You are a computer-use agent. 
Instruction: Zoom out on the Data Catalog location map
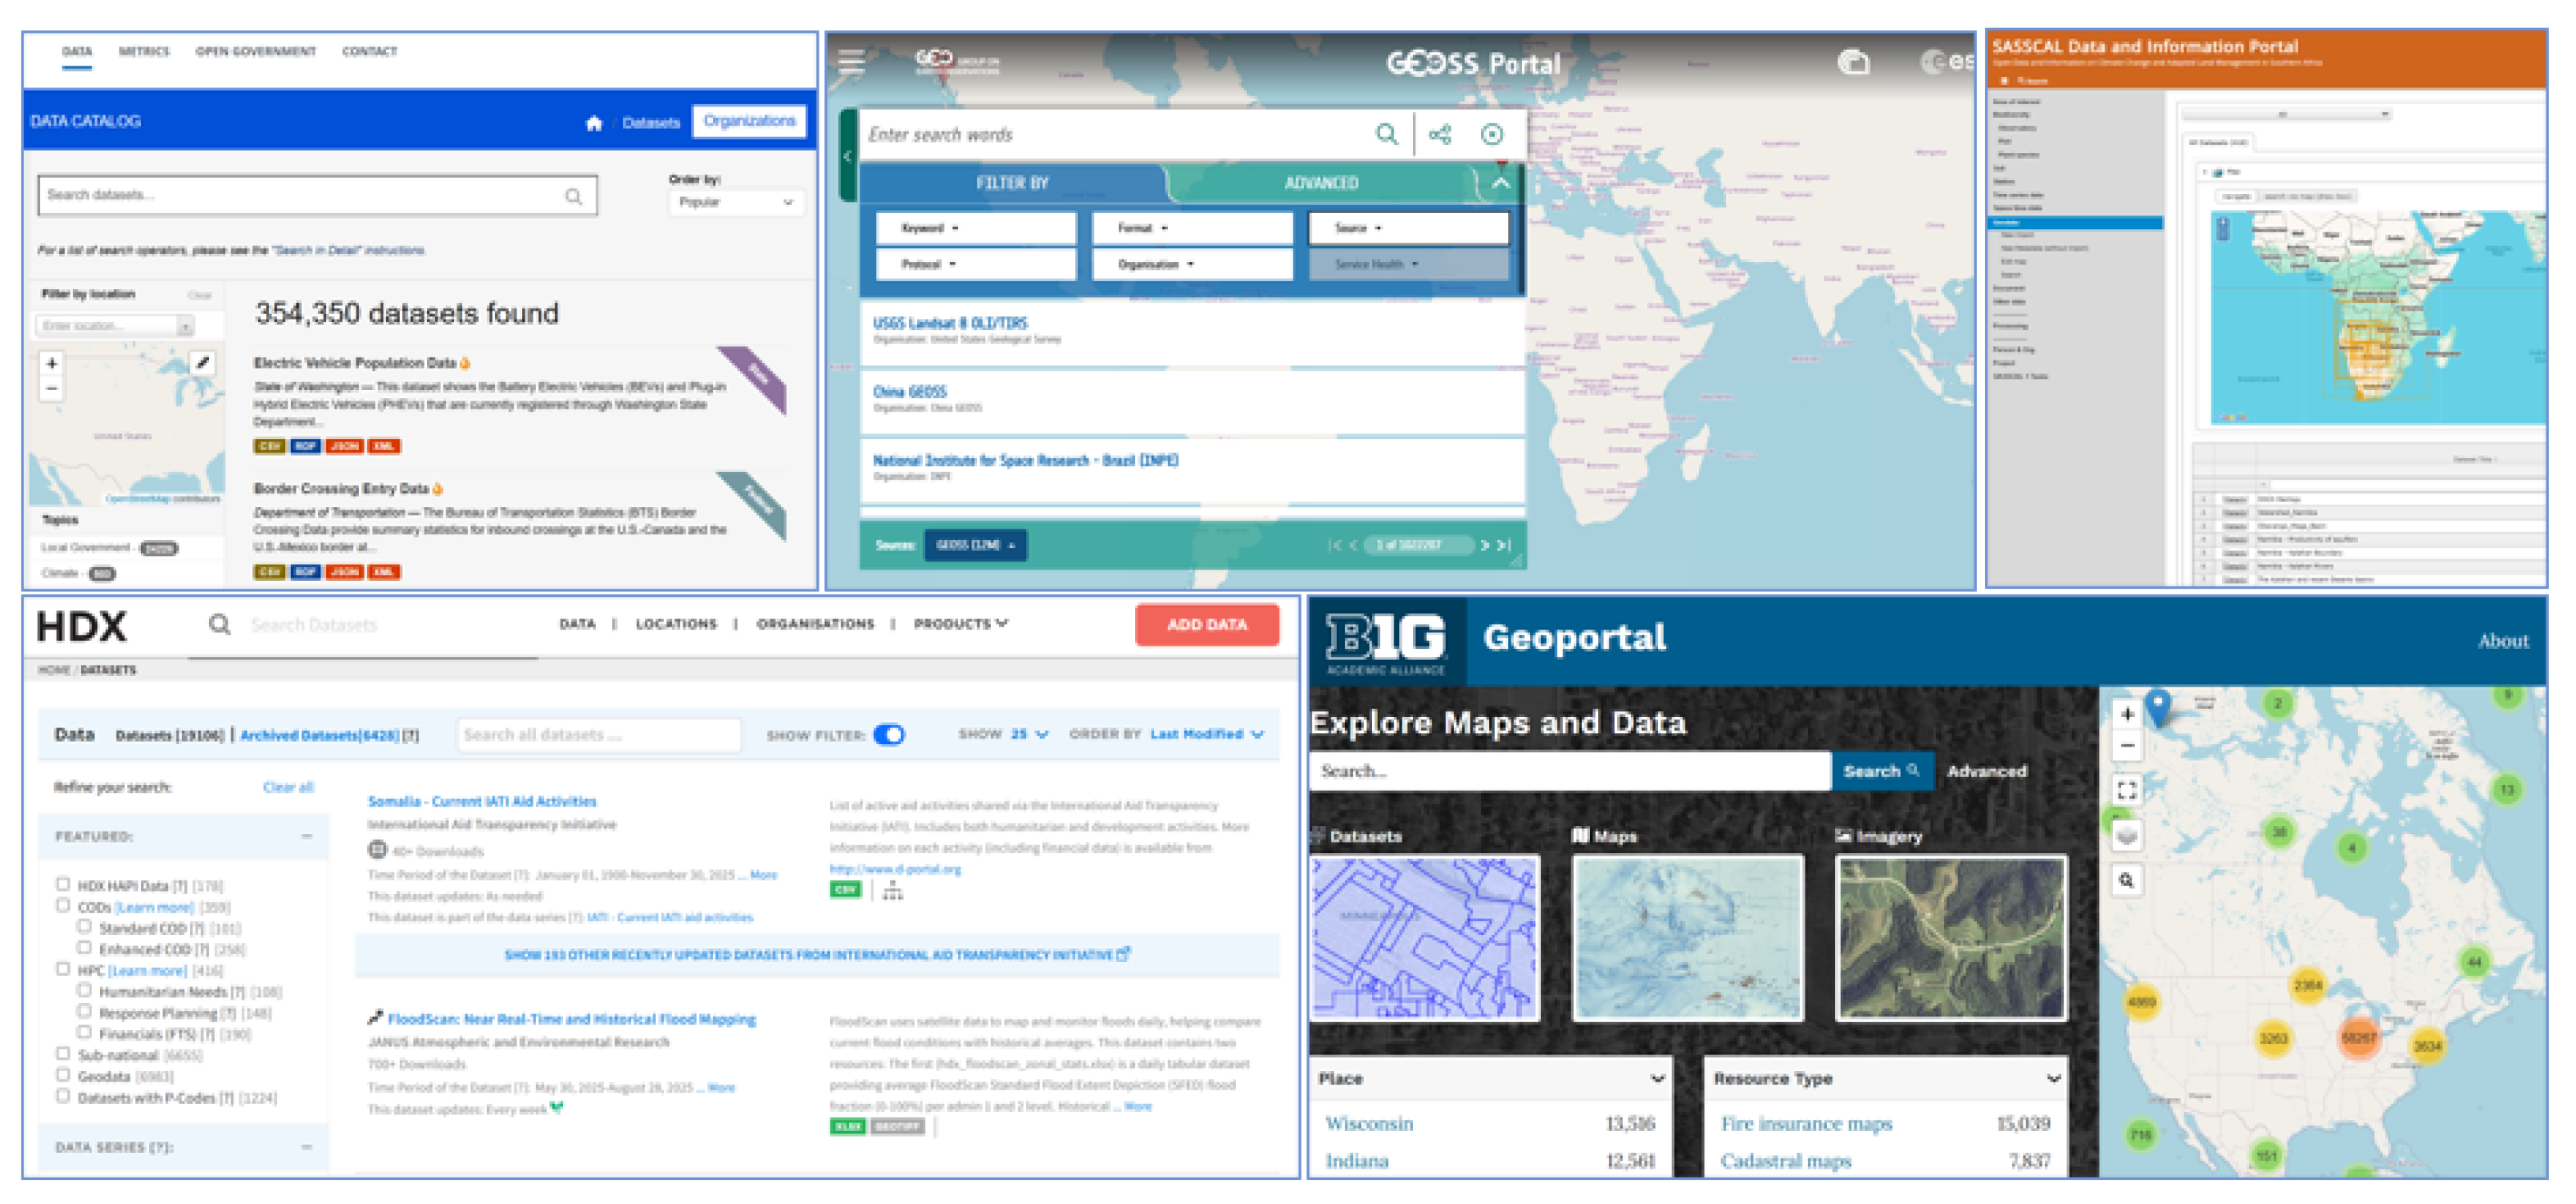point(52,388)
